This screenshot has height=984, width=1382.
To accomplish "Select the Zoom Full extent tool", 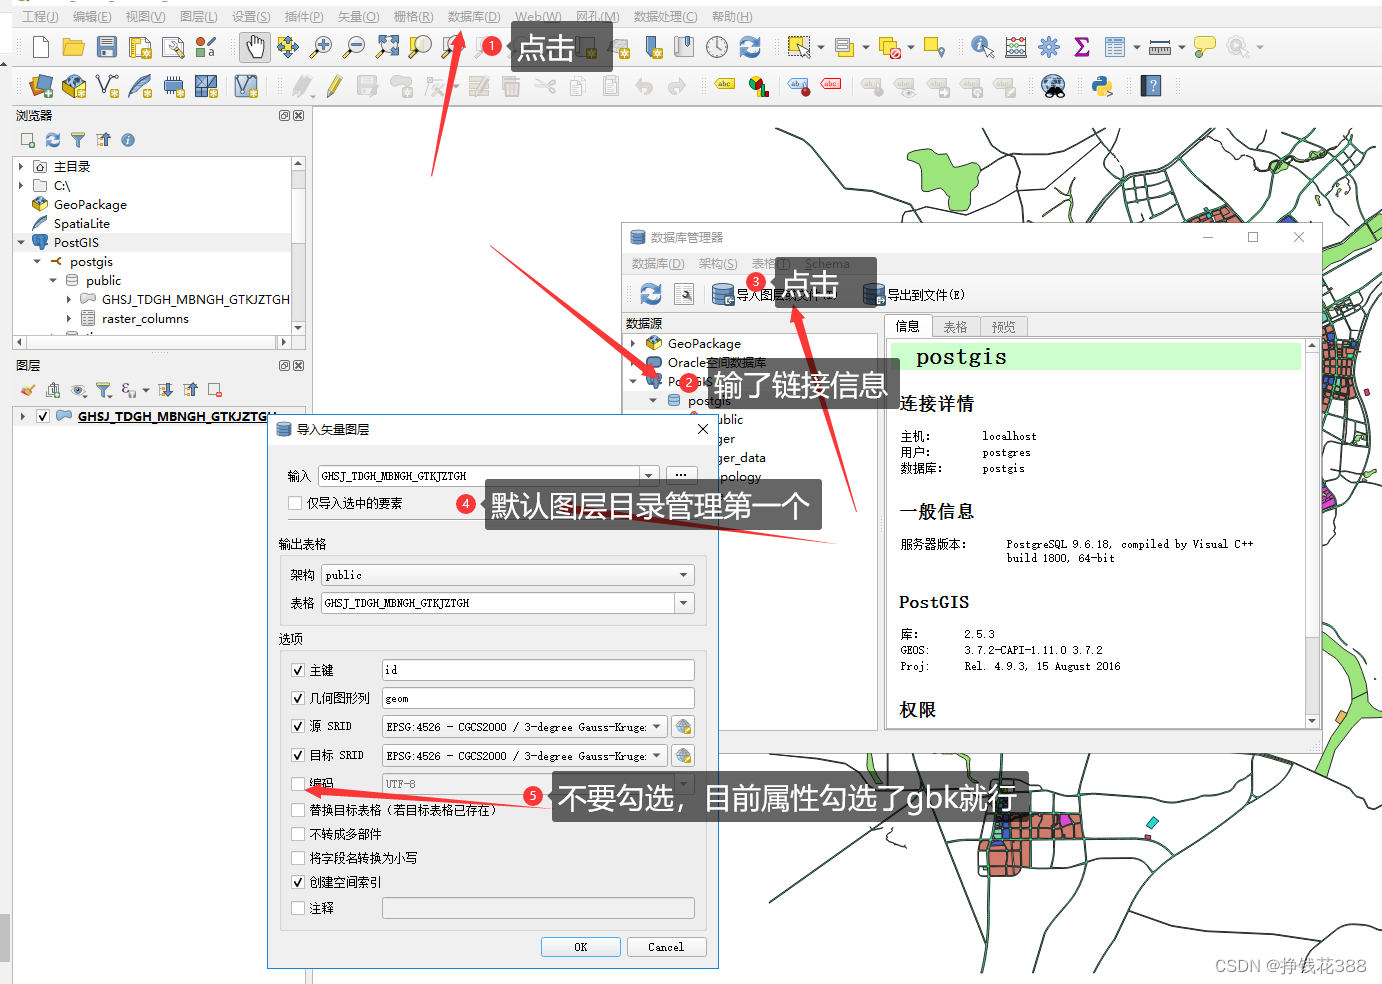I will (x=388, y=47).
